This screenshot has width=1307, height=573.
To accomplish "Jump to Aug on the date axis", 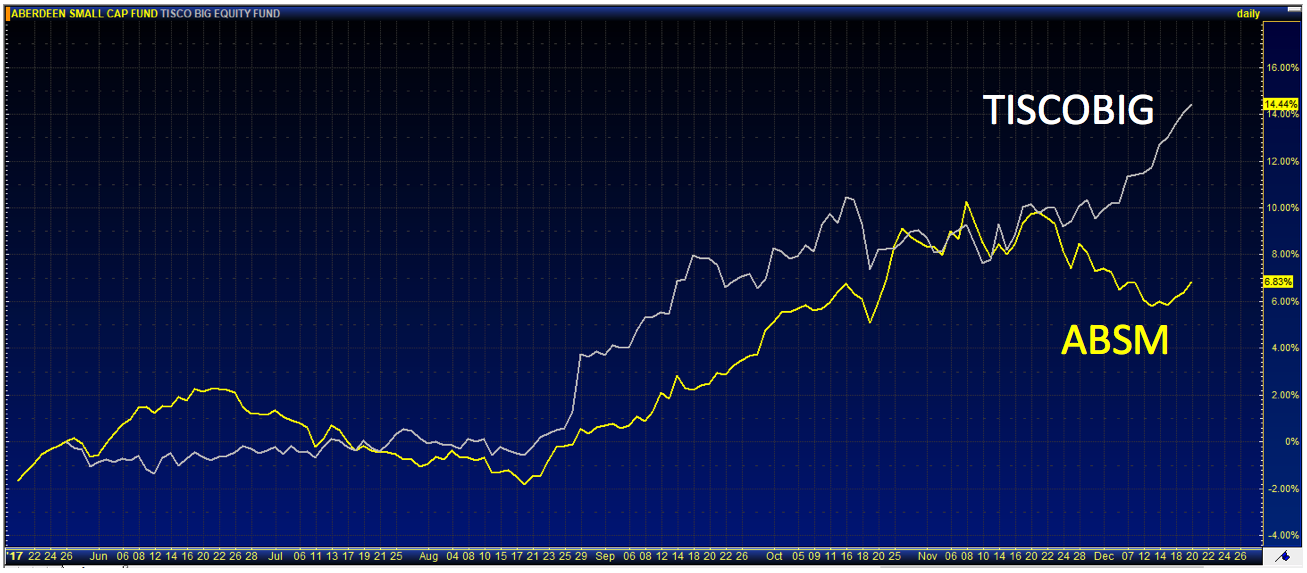I will (429, 555).
